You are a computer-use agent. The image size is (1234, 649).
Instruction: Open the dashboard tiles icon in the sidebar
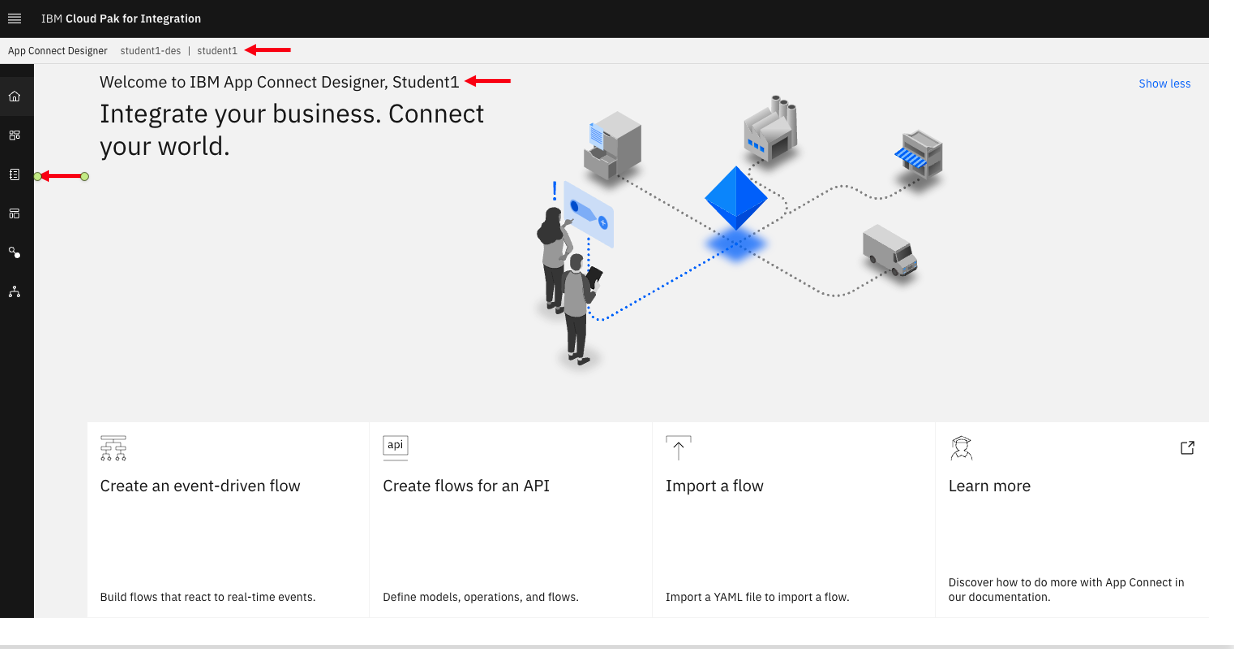(x=14, y=135)
